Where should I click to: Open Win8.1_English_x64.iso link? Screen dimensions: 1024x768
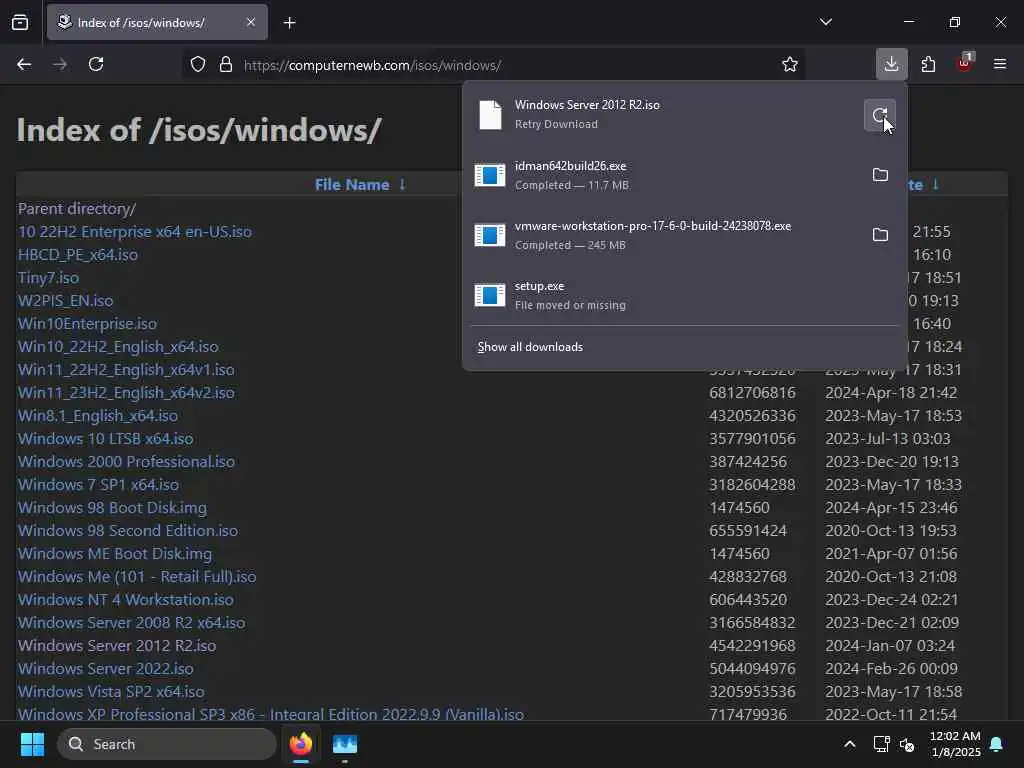click(x=98, y=415)
